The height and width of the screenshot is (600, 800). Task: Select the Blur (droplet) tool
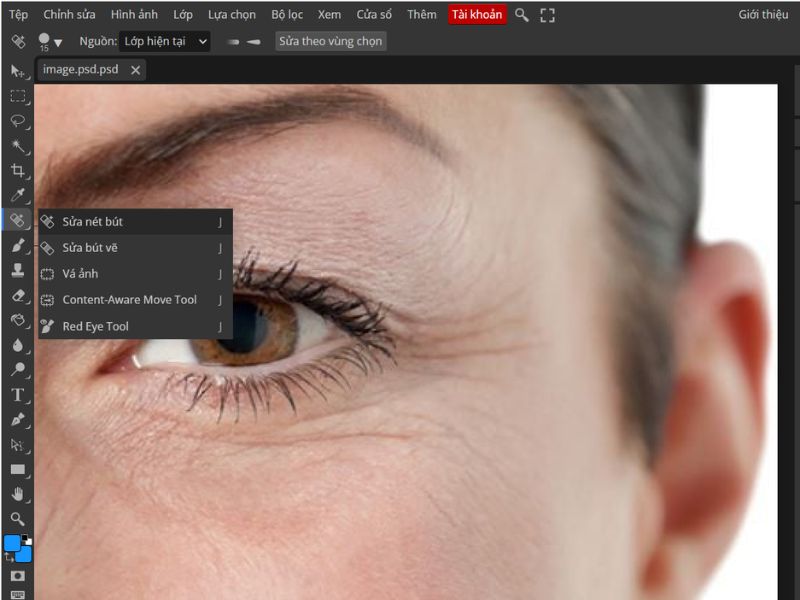click(x=17, y=345)
